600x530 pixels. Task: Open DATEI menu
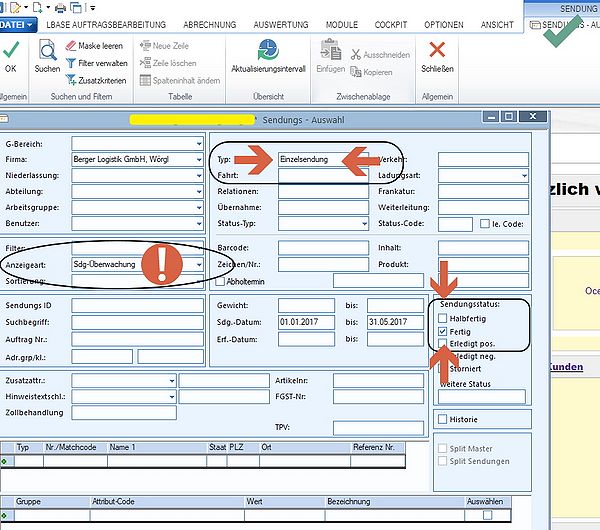pyautogui.click(x=17, y=25)
